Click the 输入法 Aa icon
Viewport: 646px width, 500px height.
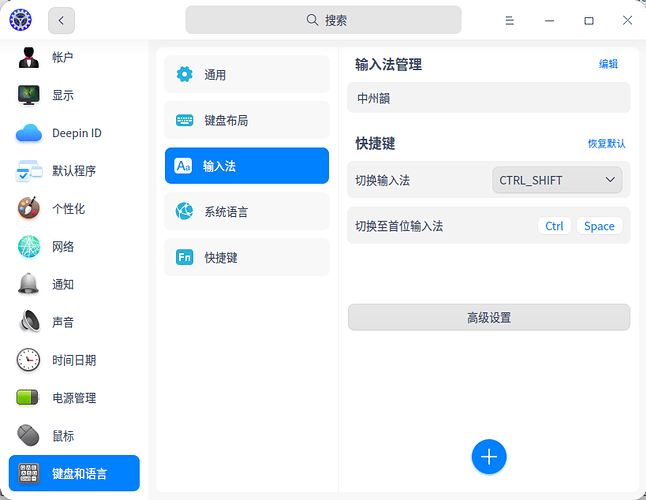pos(183,166)
